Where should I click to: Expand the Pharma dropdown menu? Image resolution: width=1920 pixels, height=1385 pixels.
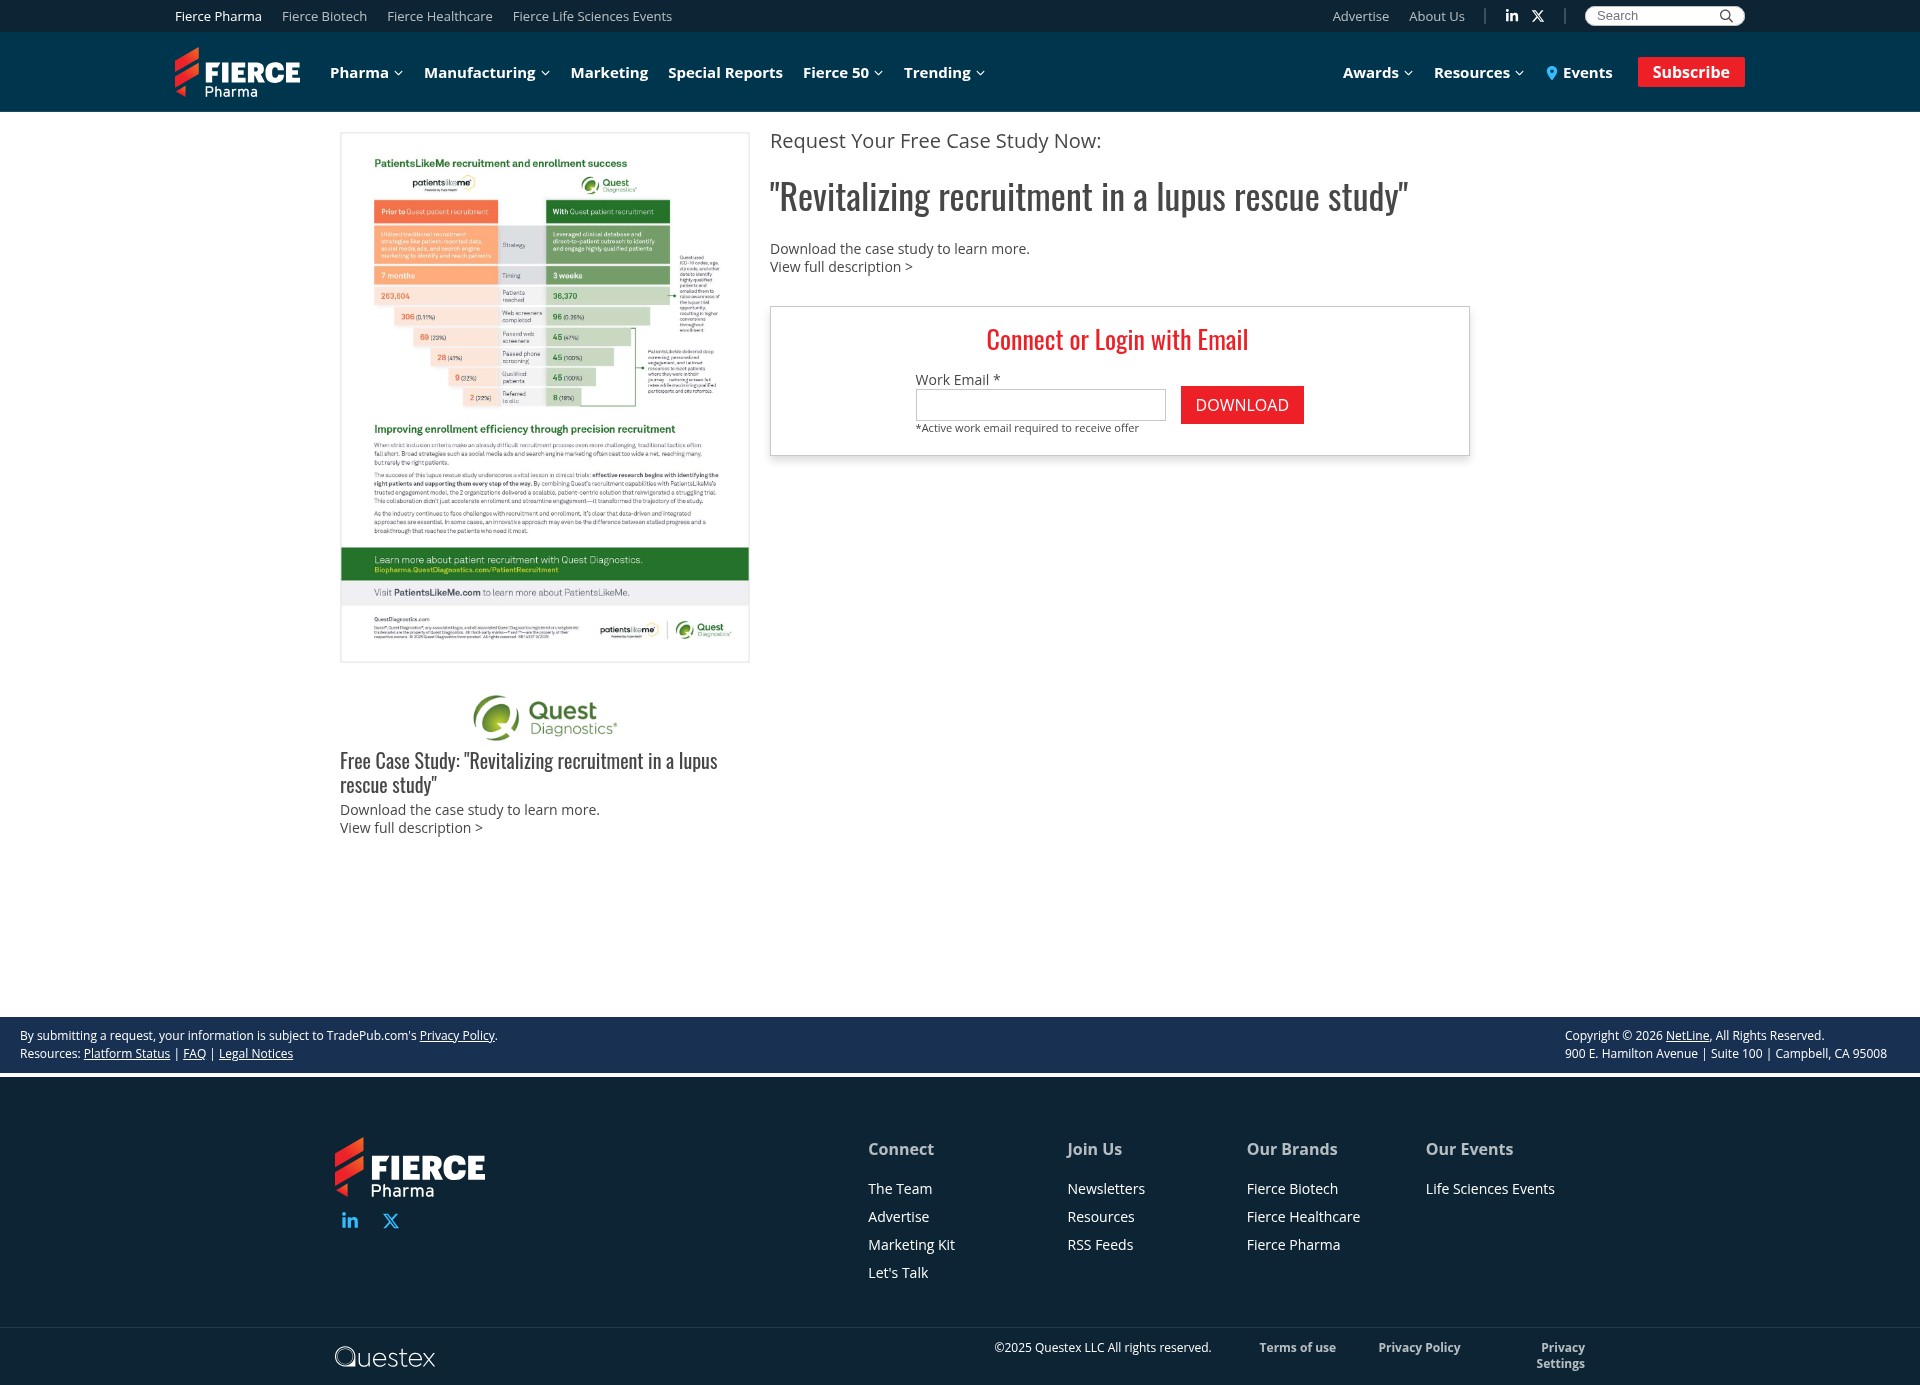coord(366,73)
